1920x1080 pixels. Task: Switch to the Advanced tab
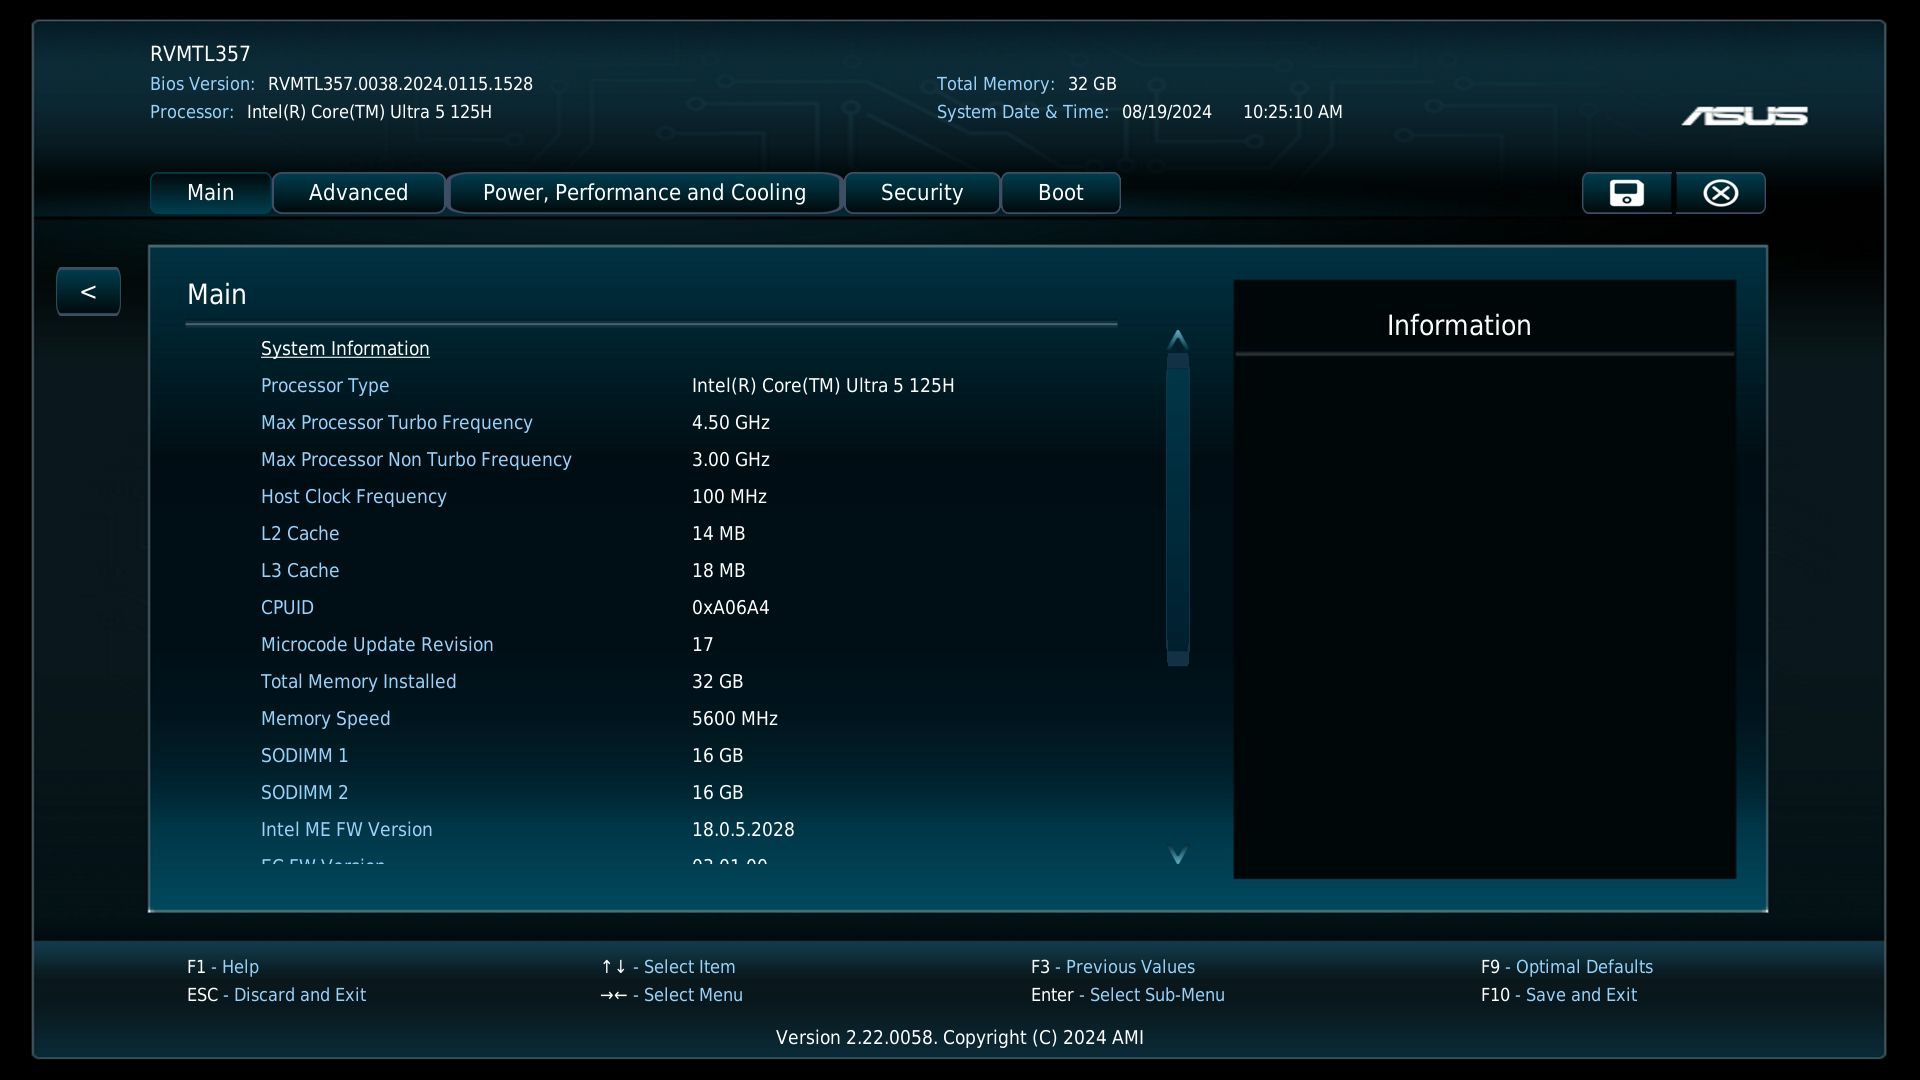point(358,193)
